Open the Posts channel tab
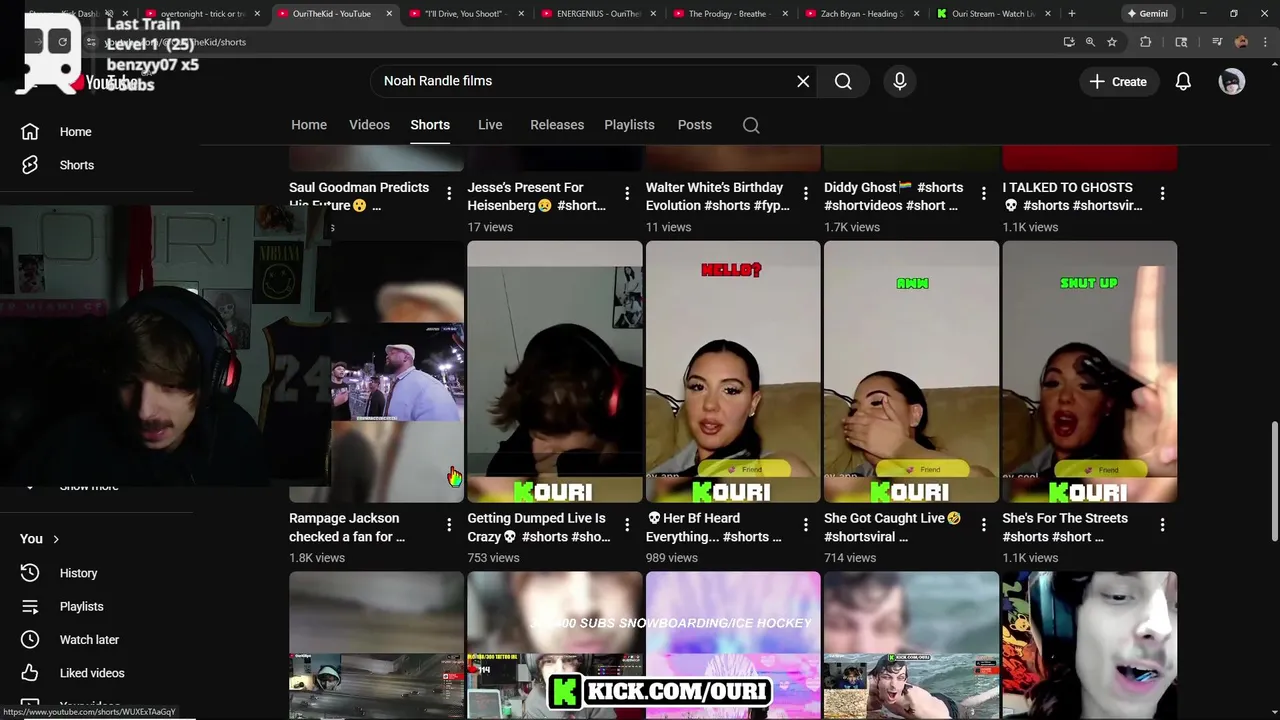 tap(694, 125)
